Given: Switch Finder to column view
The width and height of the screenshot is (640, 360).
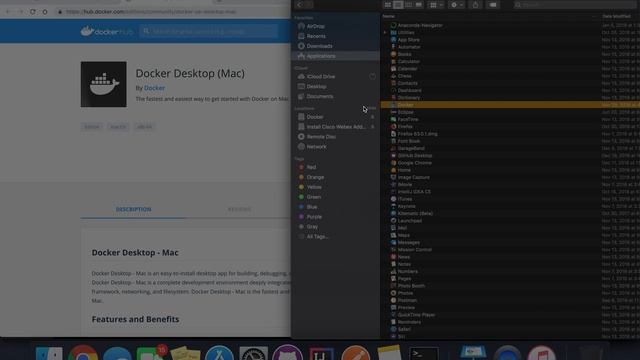Looking at the screenshot, I should pyautogui.click(x=408, y=5).
